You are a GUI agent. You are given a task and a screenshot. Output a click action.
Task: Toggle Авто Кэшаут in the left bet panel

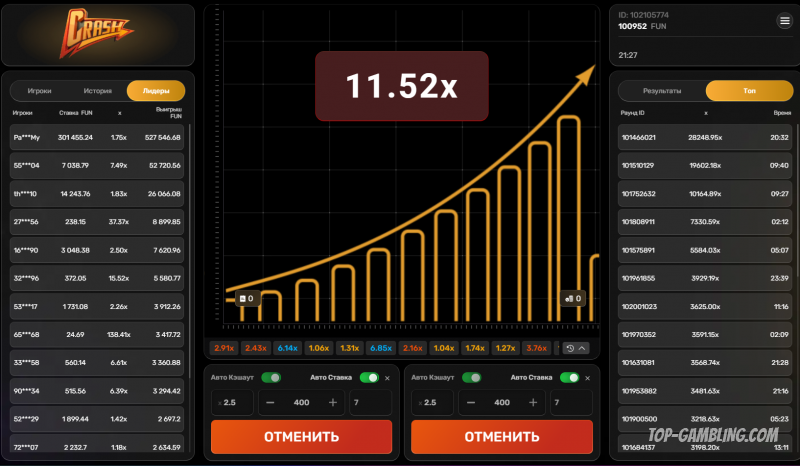click(x=271, y=378)
